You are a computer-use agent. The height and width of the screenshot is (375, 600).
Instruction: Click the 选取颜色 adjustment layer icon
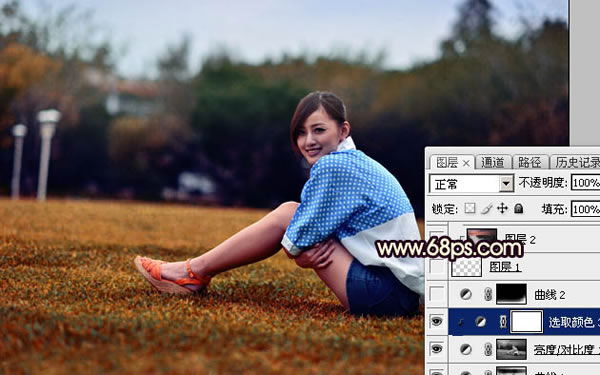(481, 322)
